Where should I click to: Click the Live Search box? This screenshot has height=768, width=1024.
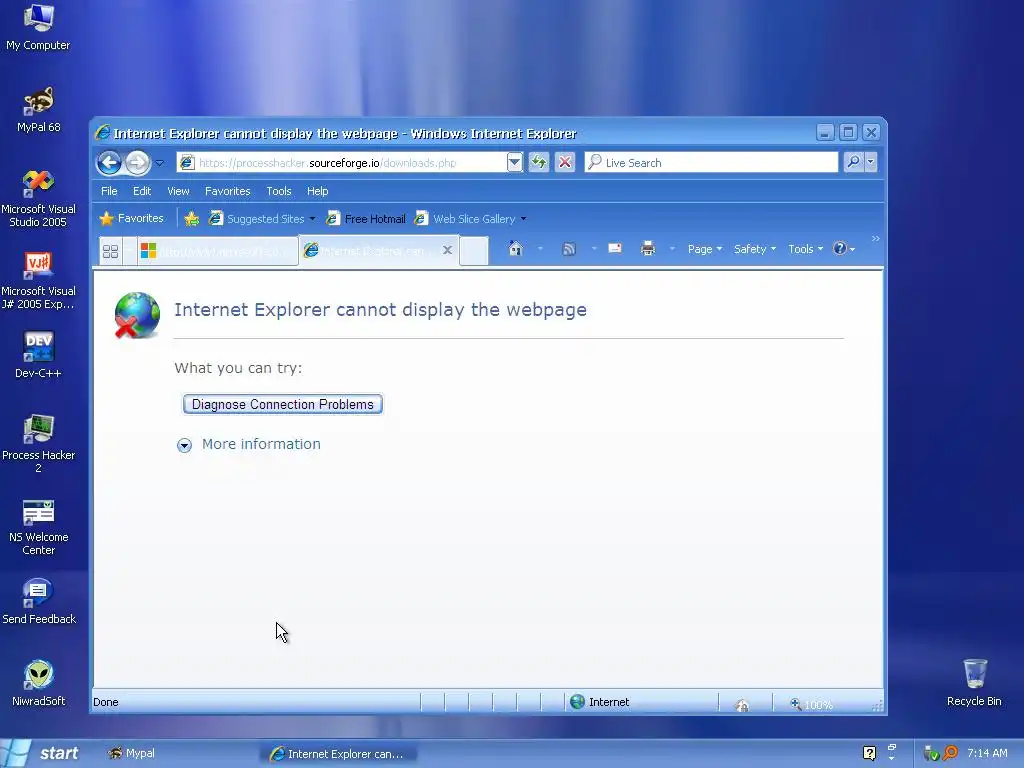point(711,163)
